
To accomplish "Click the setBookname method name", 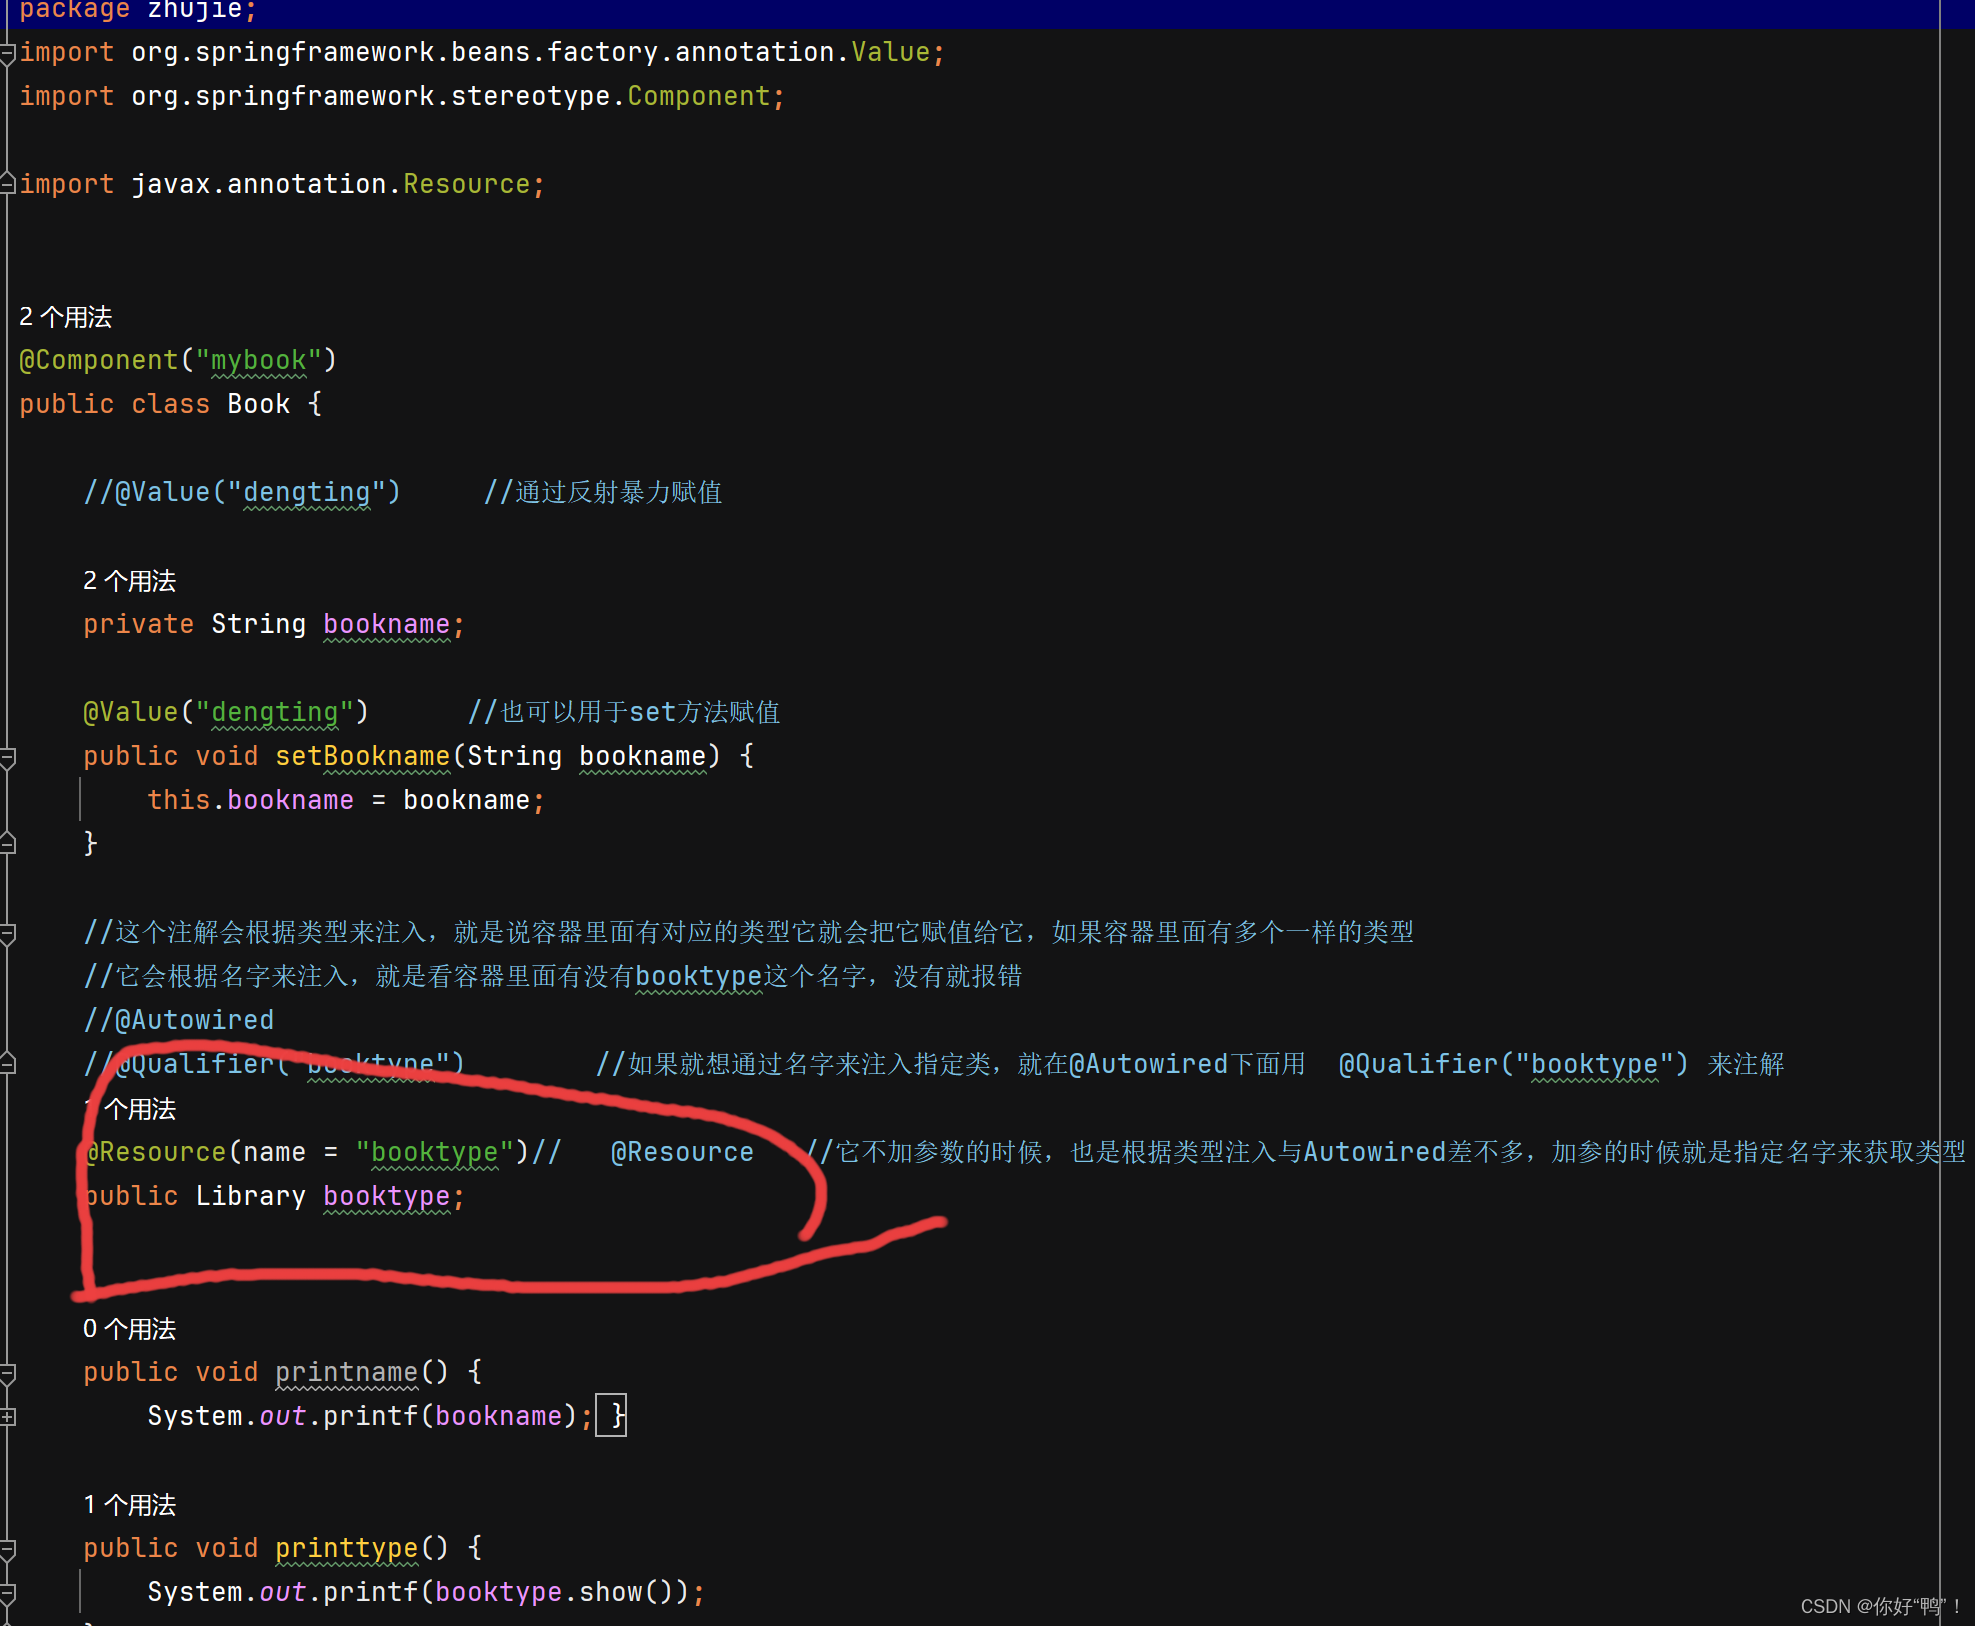I will click(362, 756).
